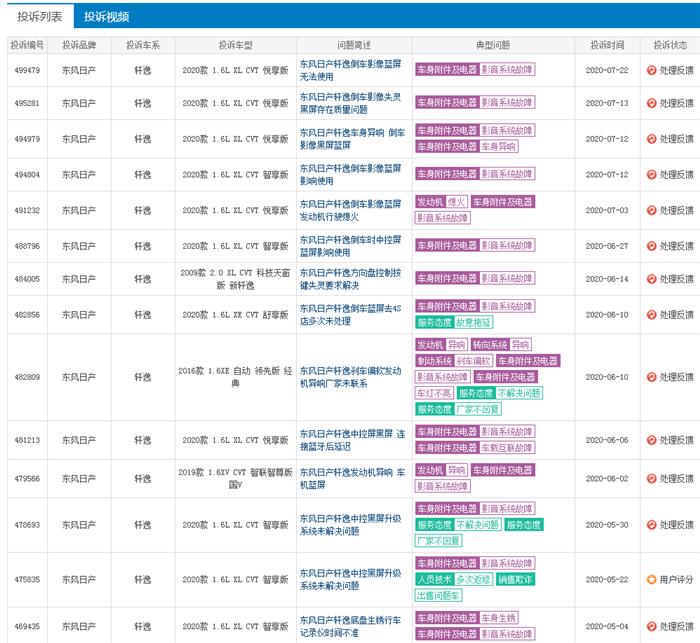Click the 问题简述 column header
Image resolution: width=700 pixels, height=643 pixels.
tap(354, 45)
